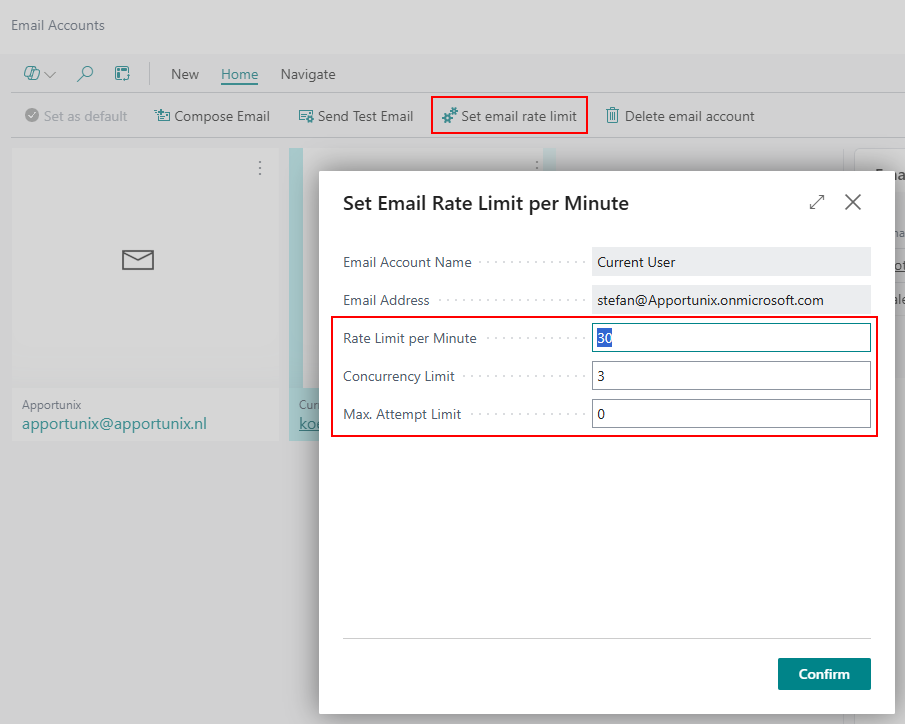Open the Copilot icon dropdown
This screenshot has height=724, width=905.
pyautogui.click(x=39, y=74)
